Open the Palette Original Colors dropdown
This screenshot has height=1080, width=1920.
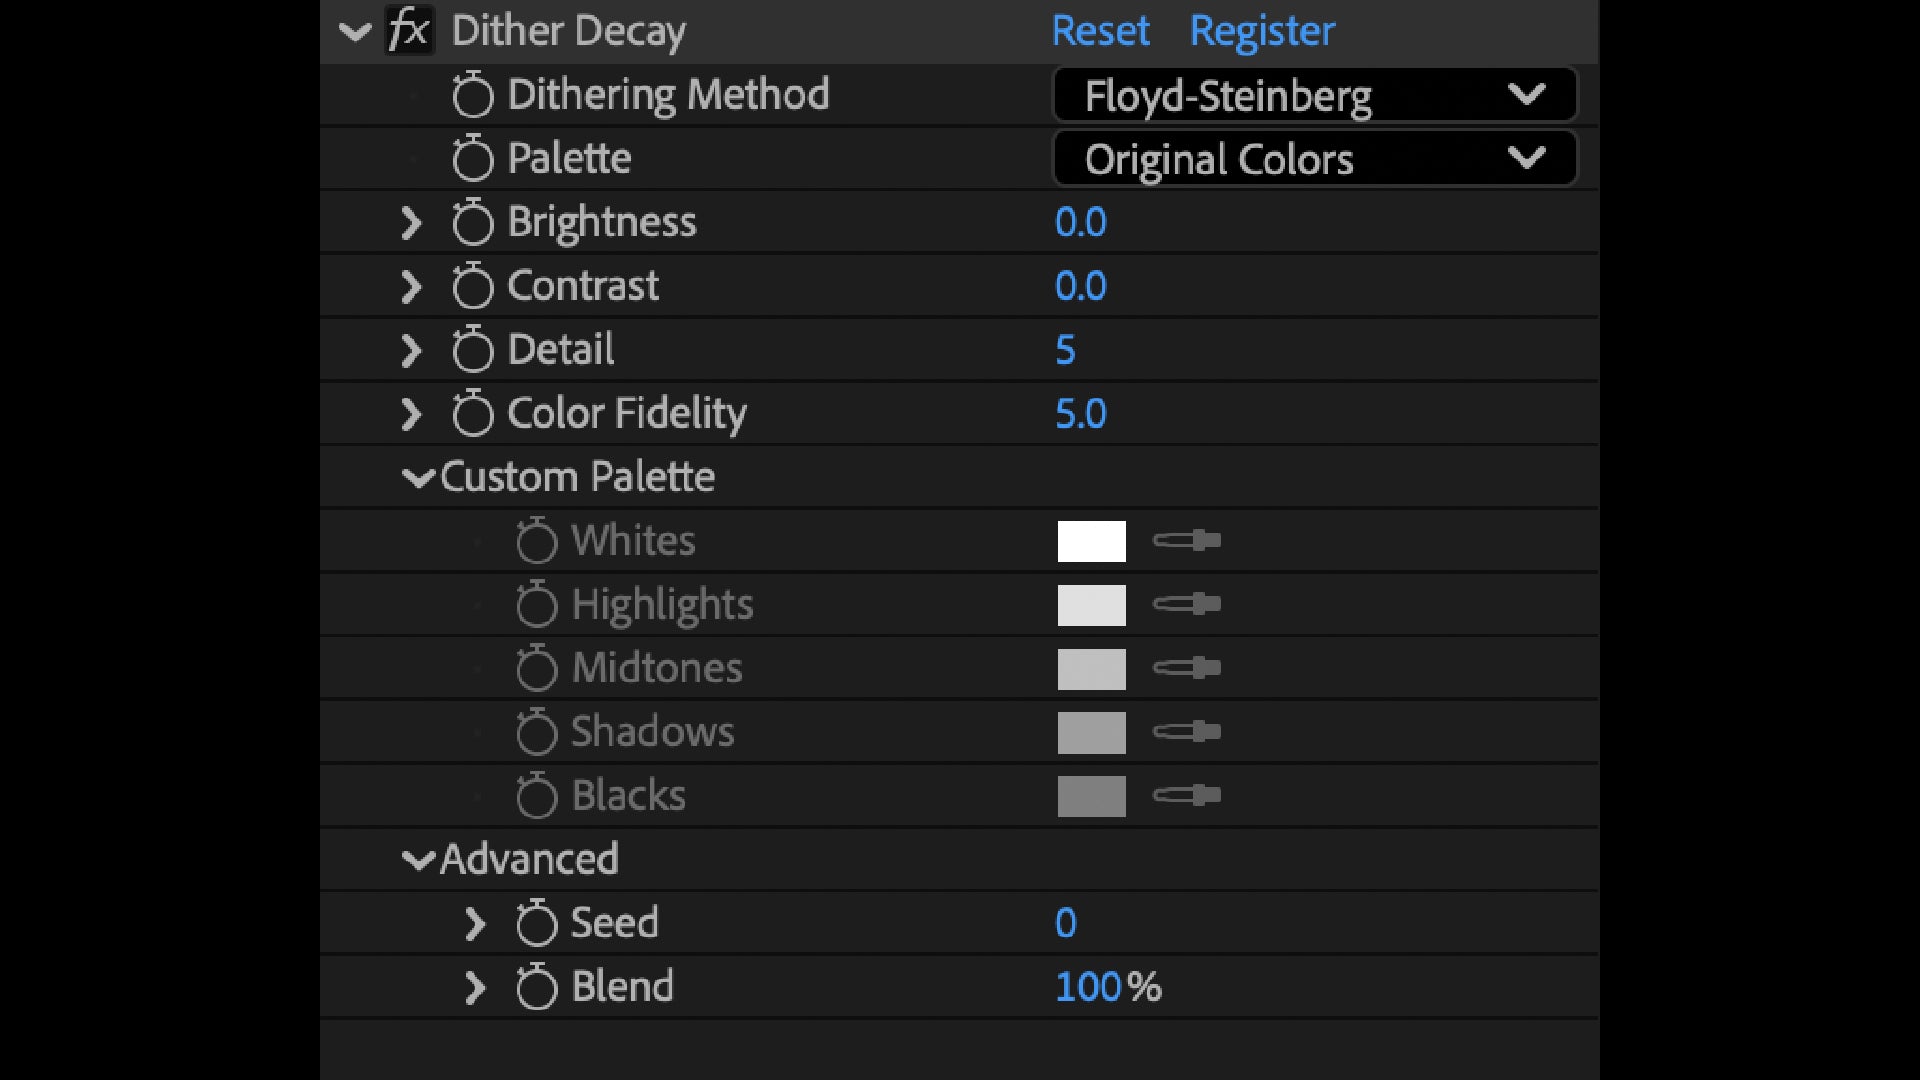tap(1314, 159)
